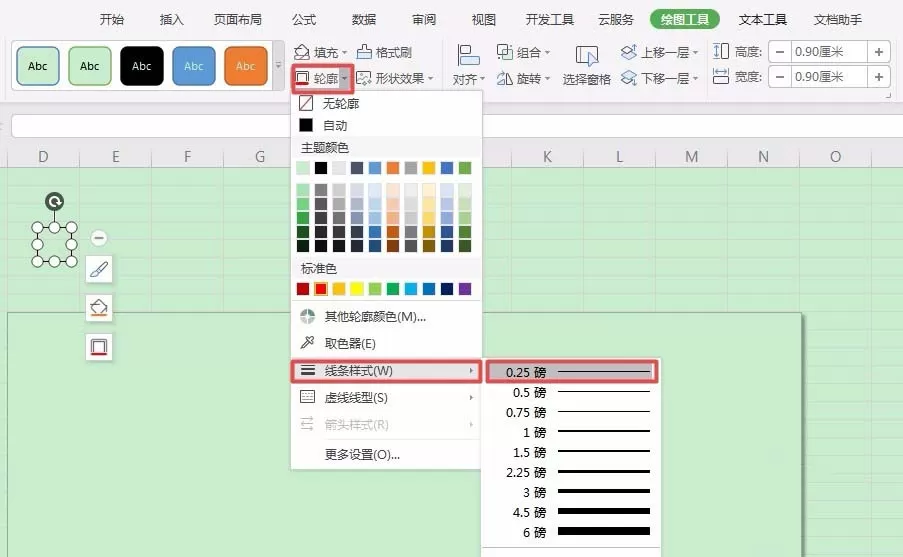Viewport: 903px width, 557px height.
Task: Expand the shape style gallery arrow
Action: click(x=279, y=66)
